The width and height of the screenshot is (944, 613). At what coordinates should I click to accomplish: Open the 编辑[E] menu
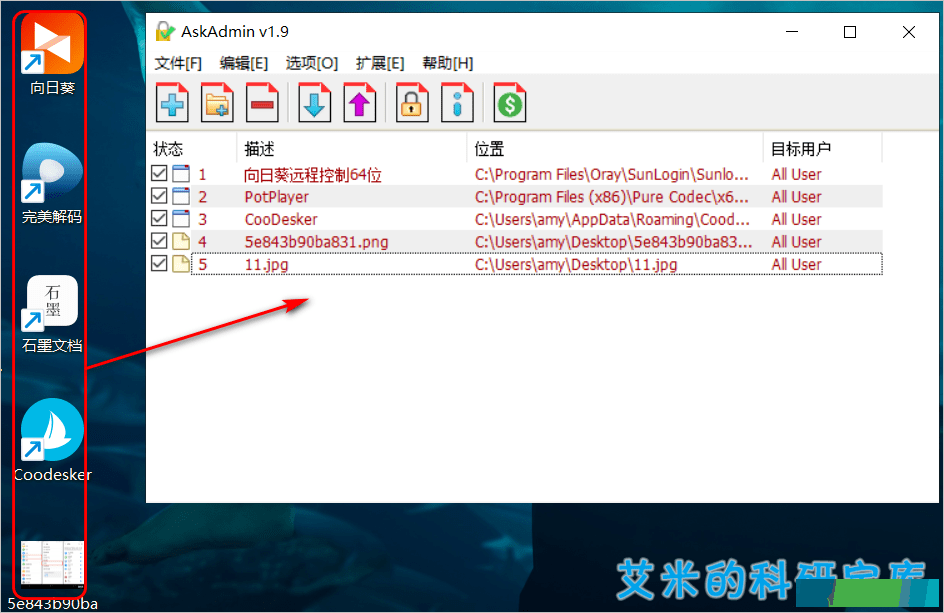pos(244,63)
